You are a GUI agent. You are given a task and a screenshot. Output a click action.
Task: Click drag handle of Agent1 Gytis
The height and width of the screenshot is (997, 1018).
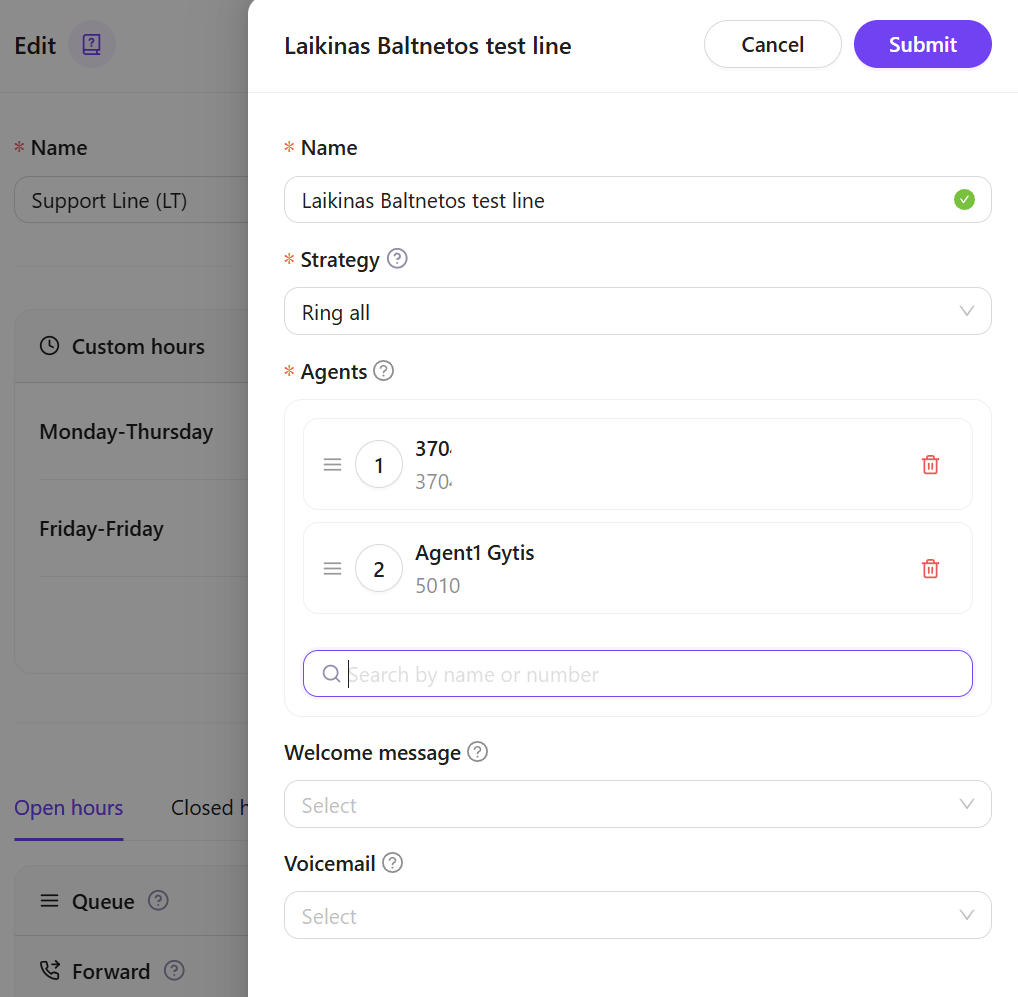tap(333, 569)
